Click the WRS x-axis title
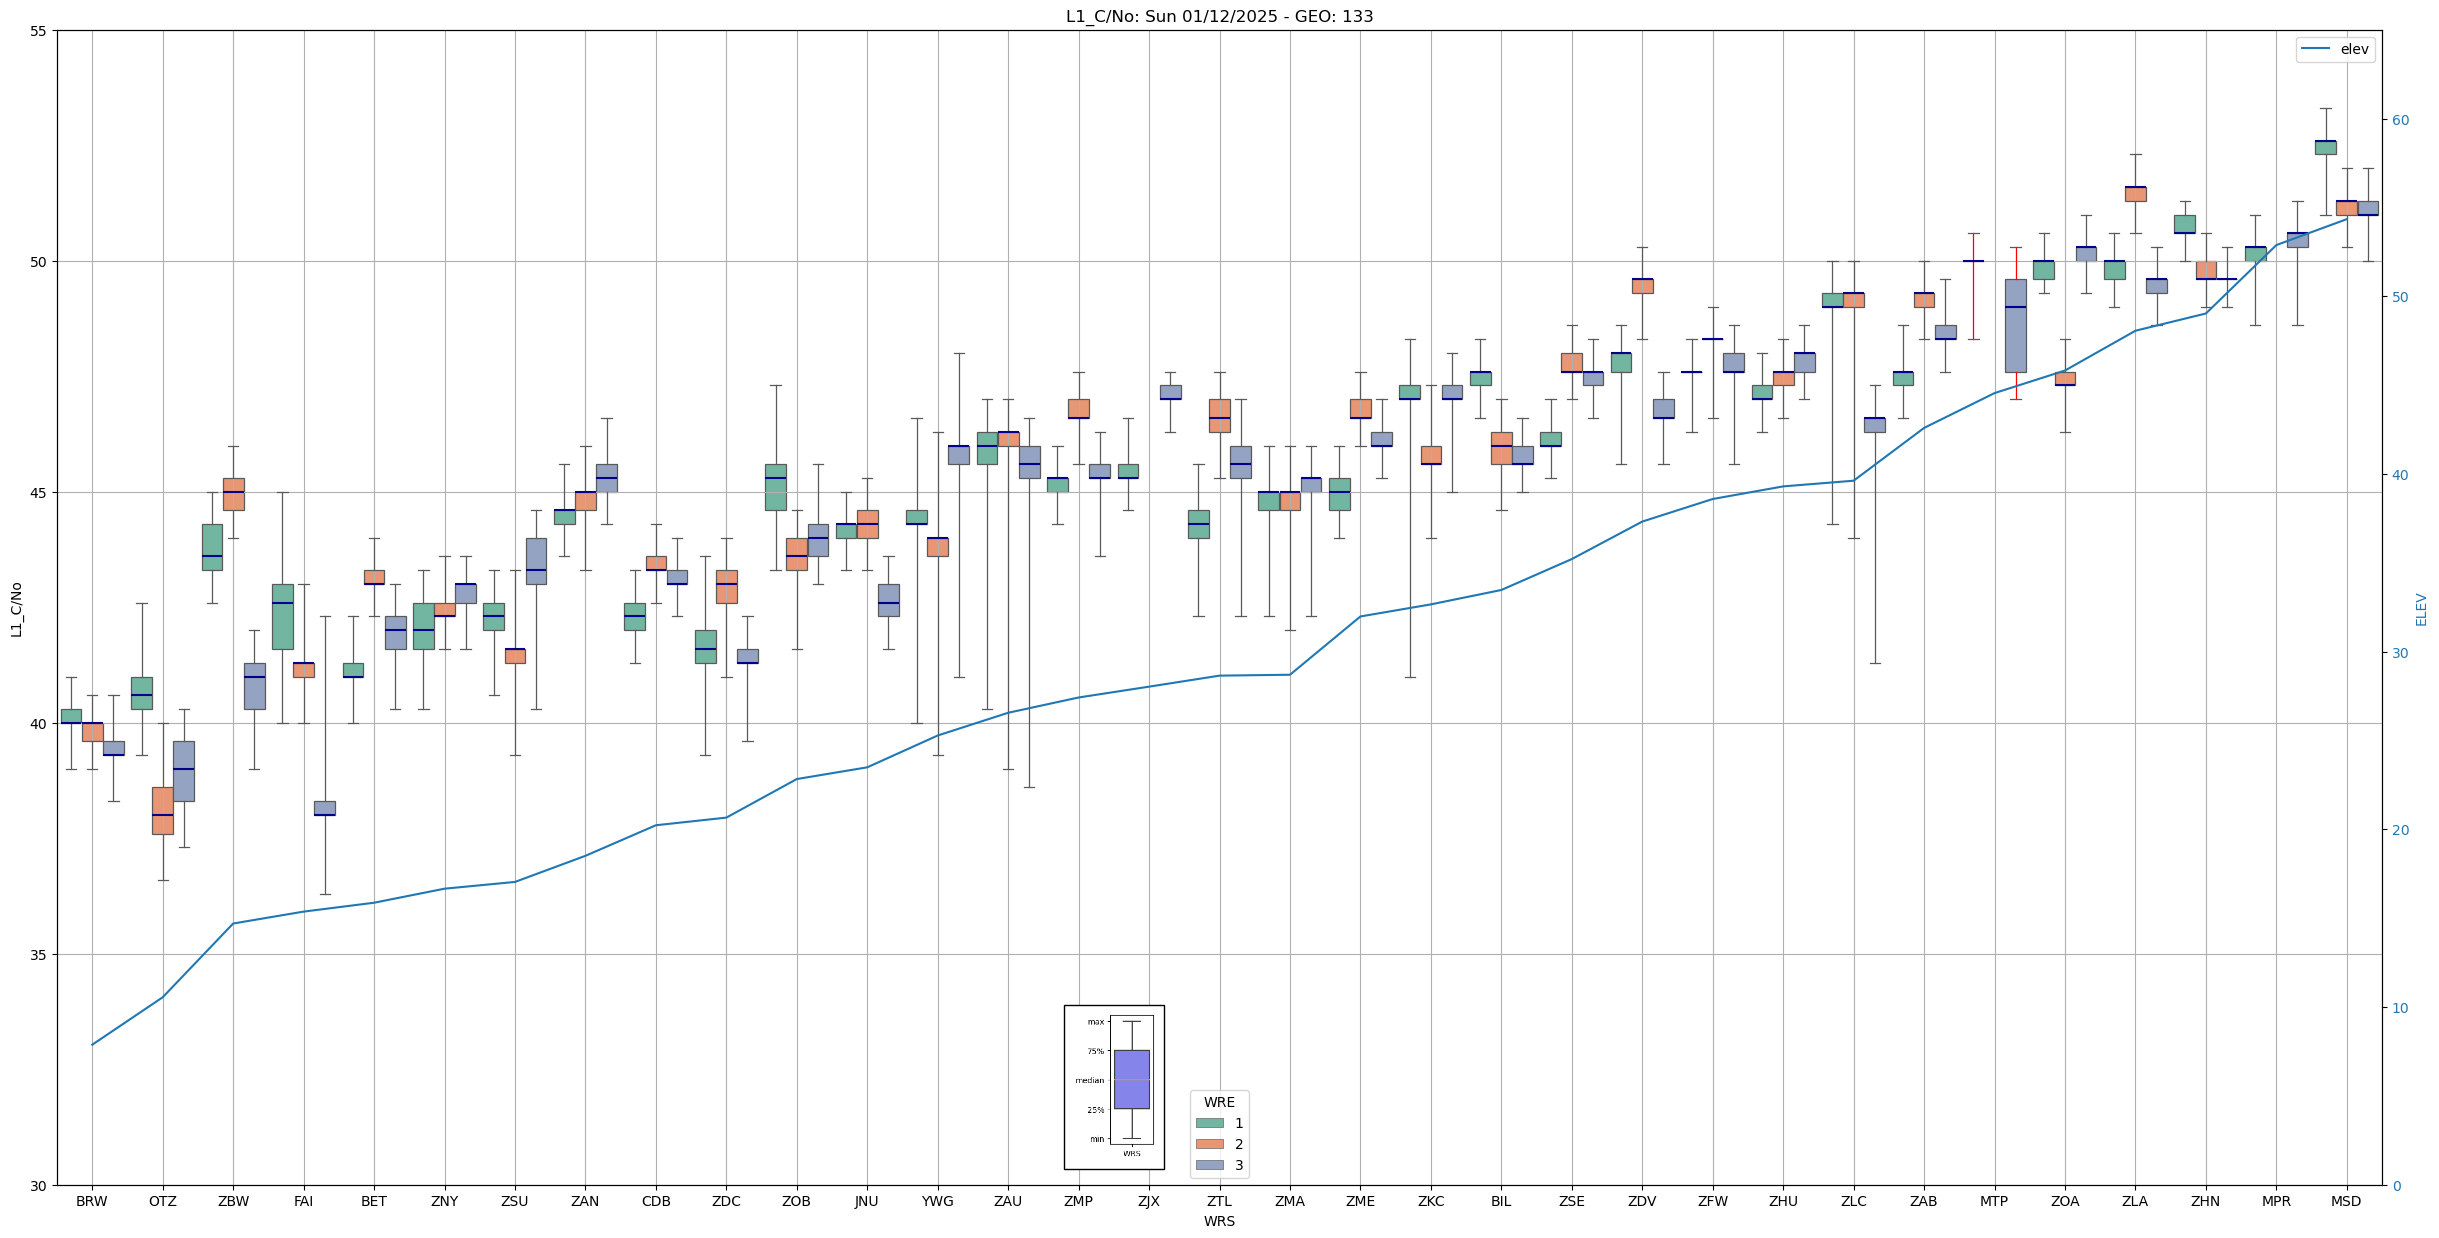This screenshot has width=2439, height=1238. click(1219, 1221)
